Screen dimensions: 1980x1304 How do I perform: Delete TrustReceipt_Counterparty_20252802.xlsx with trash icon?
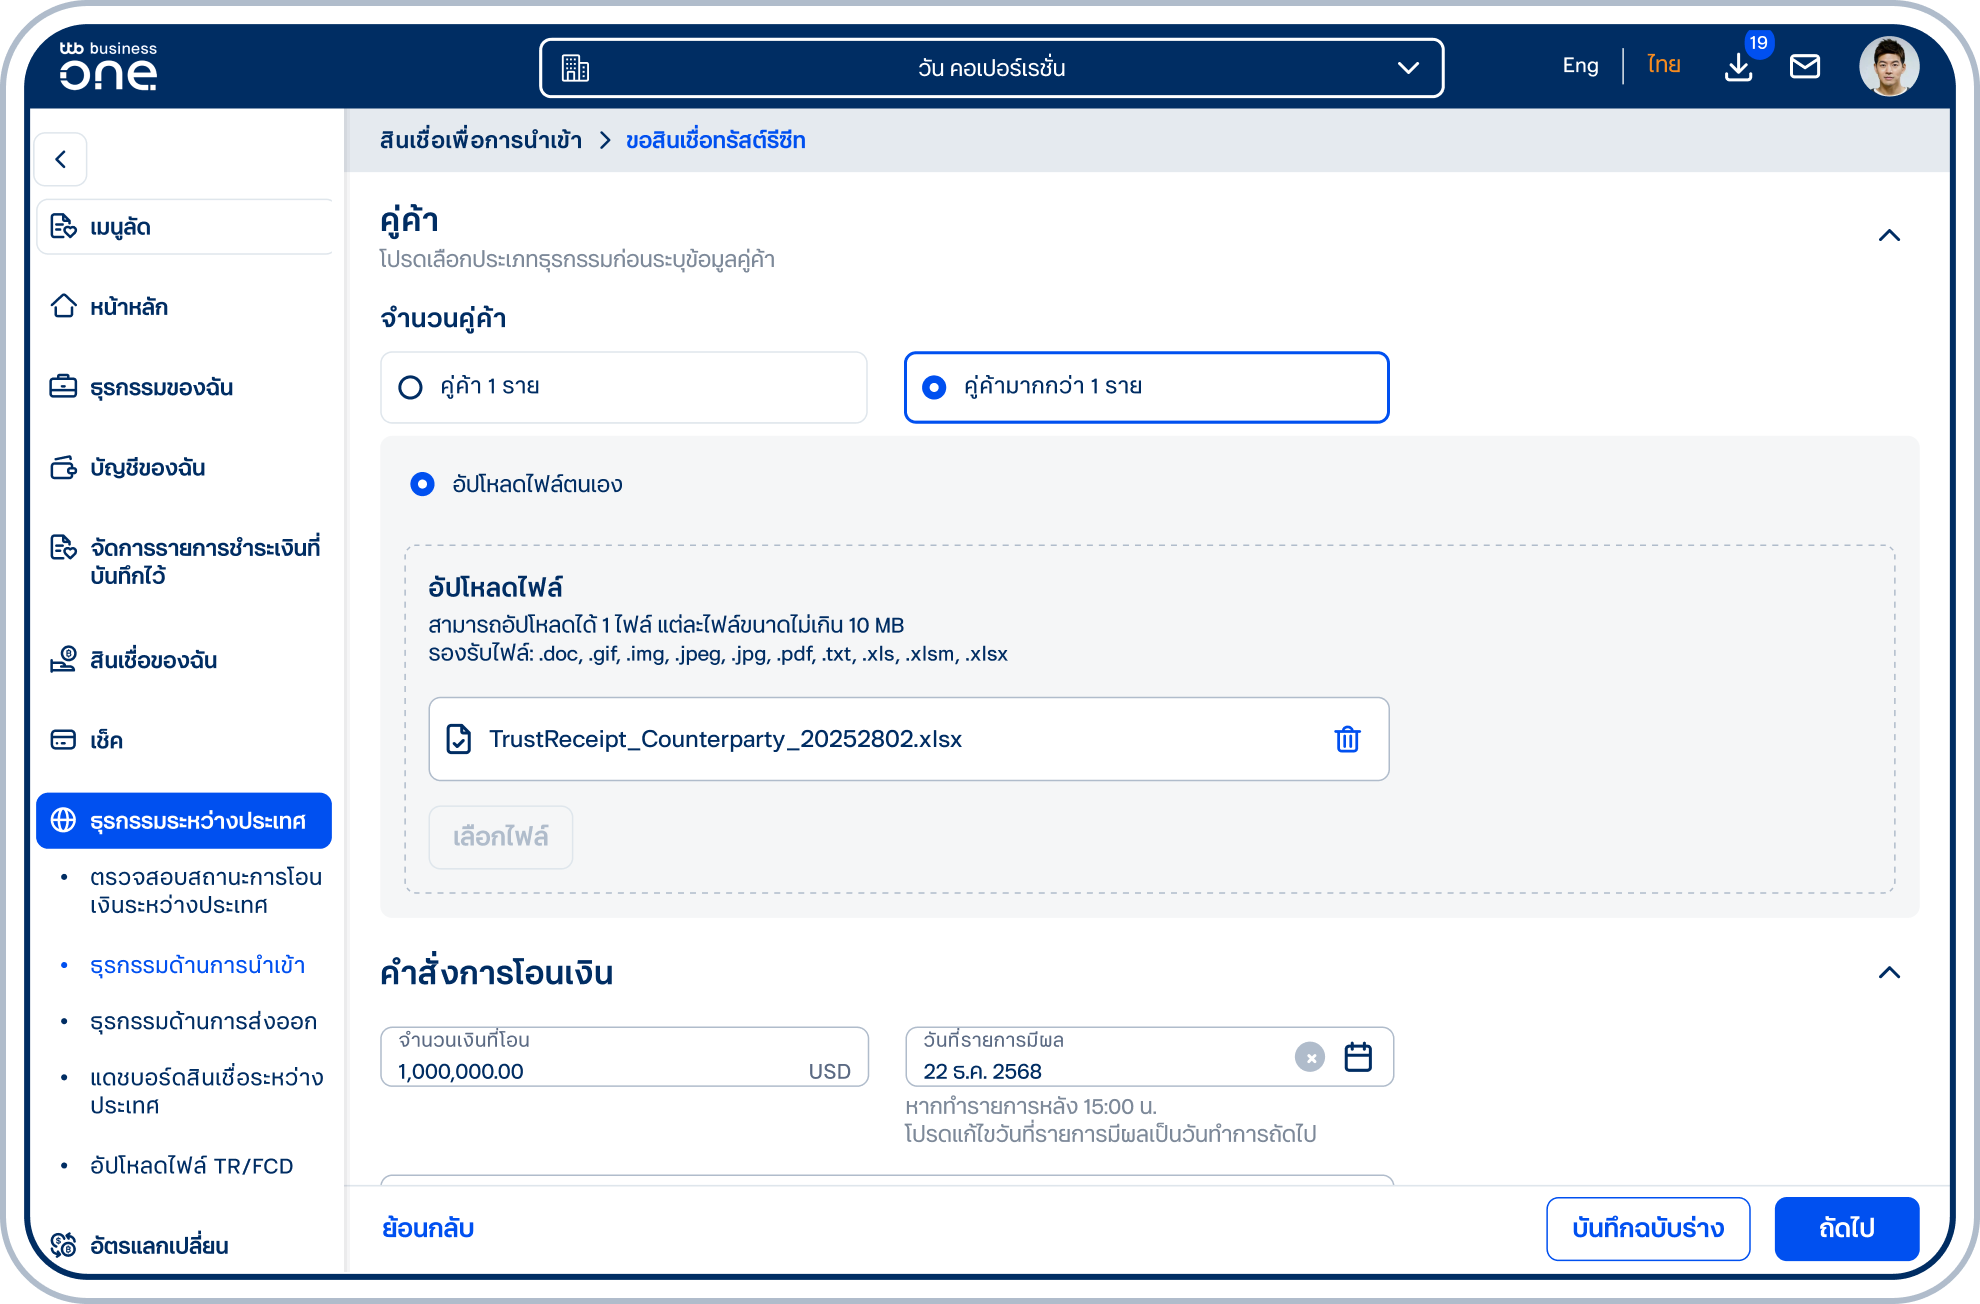click(1347, 739)
